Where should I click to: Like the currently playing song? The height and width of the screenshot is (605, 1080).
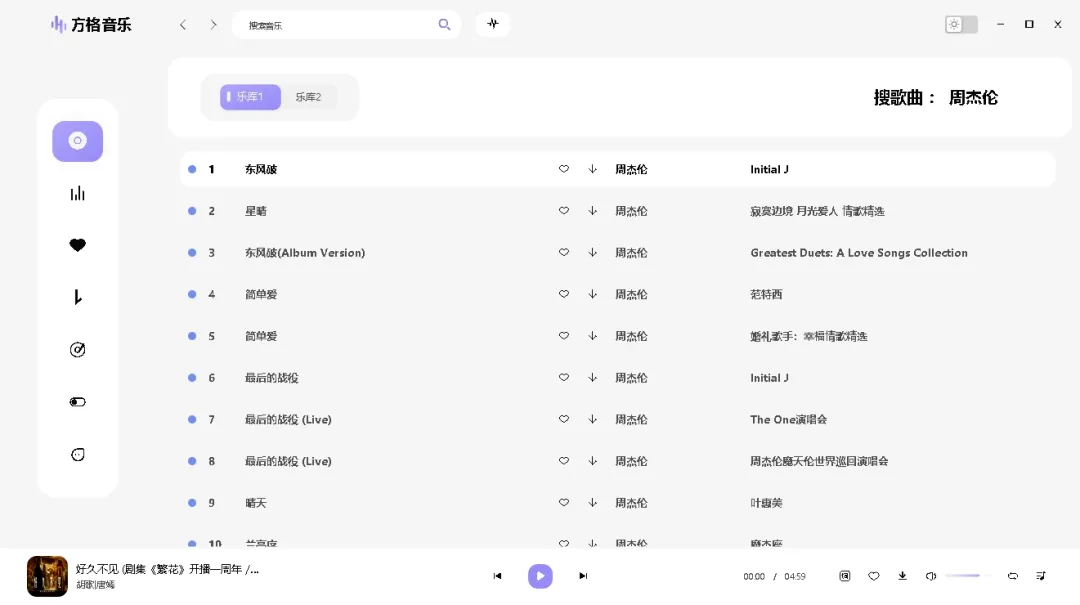[x=873, y=576]
